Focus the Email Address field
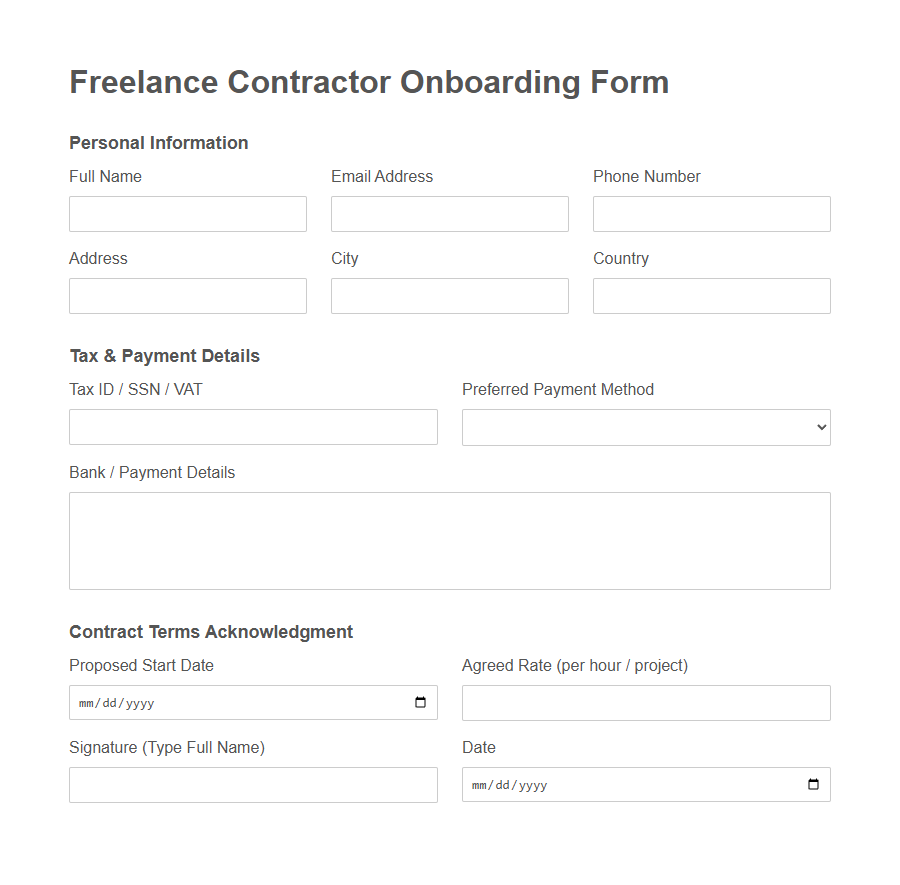Image resolution: width=900 pixels, height=885 pixels. (x=449, y=213)
